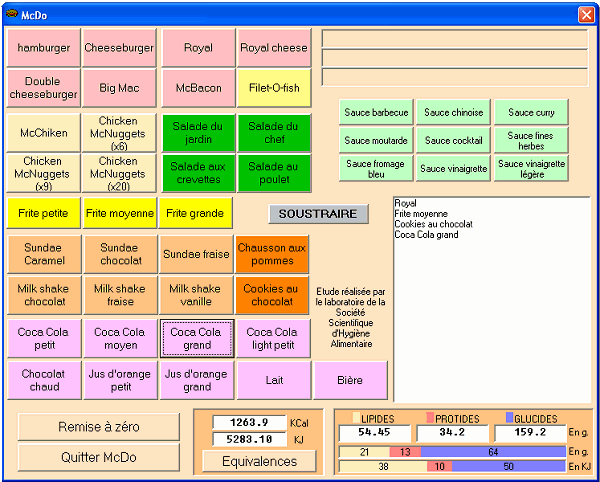Click the McDo title bar icon
Image resolution: width=600 pixels, height=482 pixels.
point(12,15)
